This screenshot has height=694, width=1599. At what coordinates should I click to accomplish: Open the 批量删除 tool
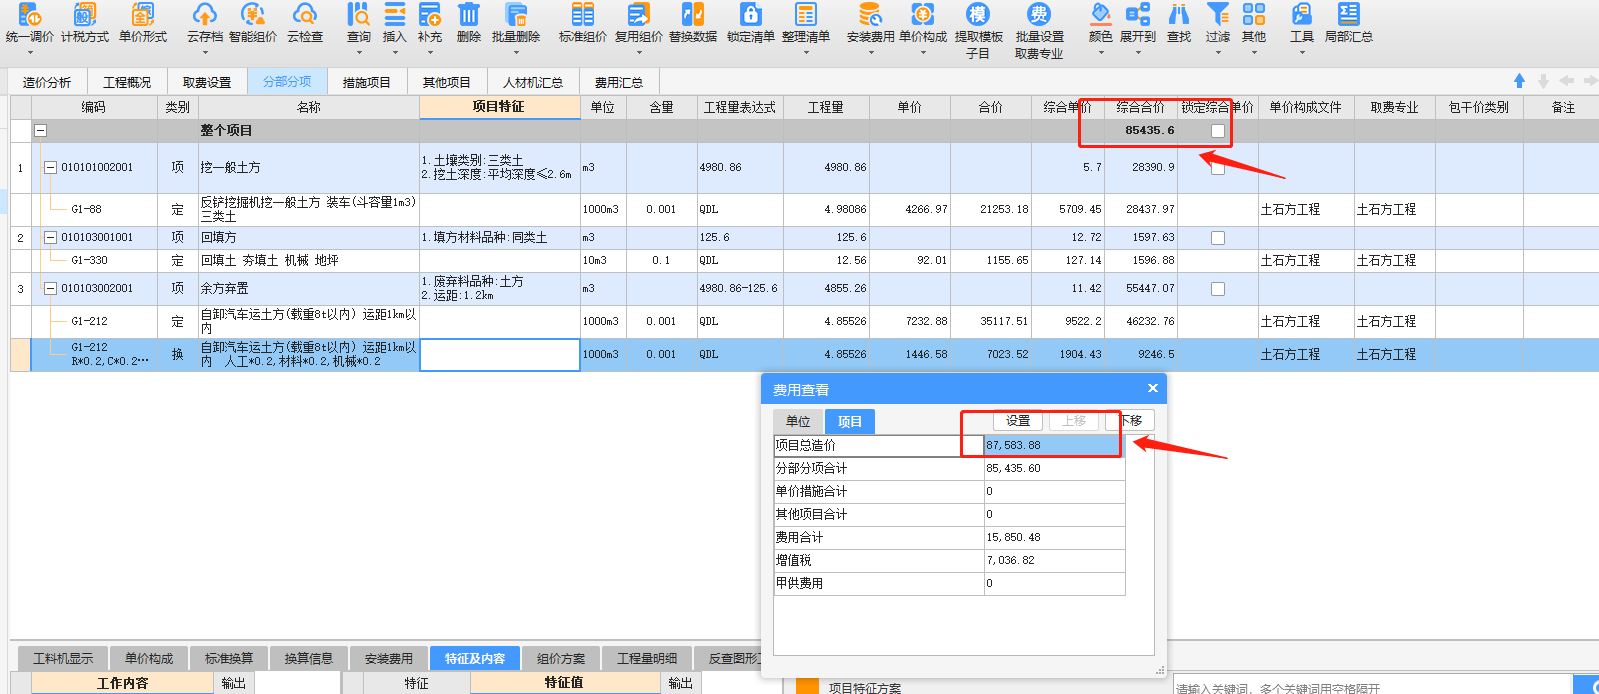(516, 23)
